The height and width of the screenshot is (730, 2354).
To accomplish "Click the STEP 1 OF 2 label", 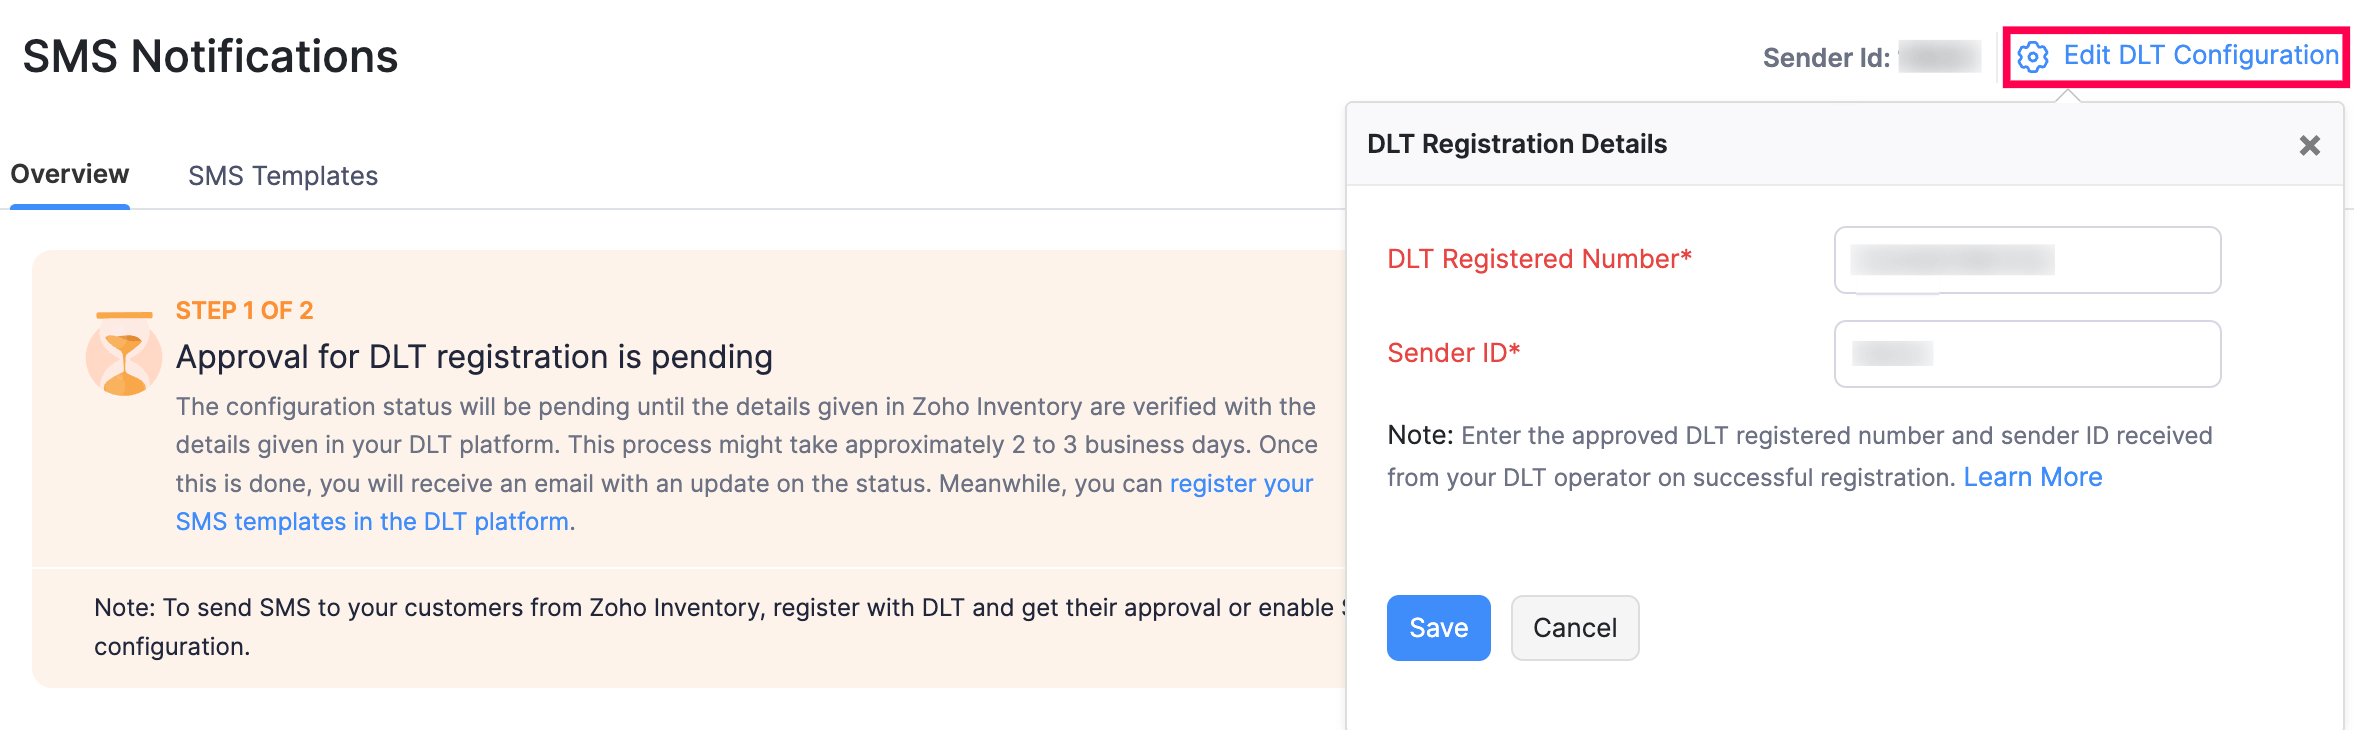I will [x=244, y=311].
